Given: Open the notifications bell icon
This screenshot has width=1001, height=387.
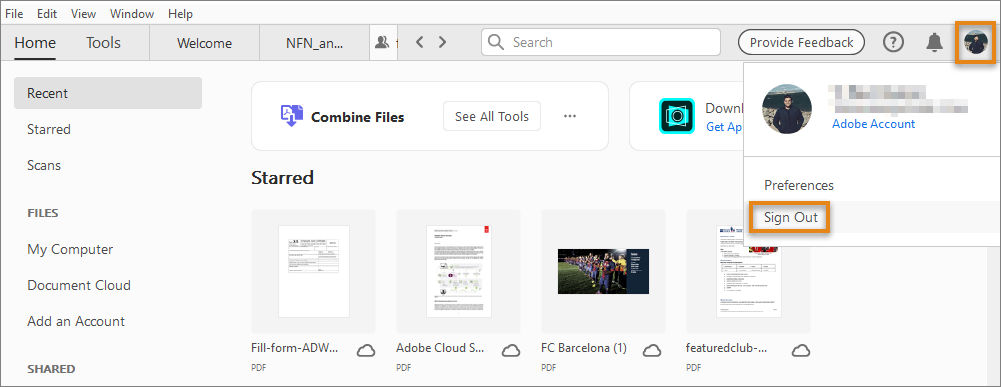Looking at the screenshot, I should click(x=935, y=42).
